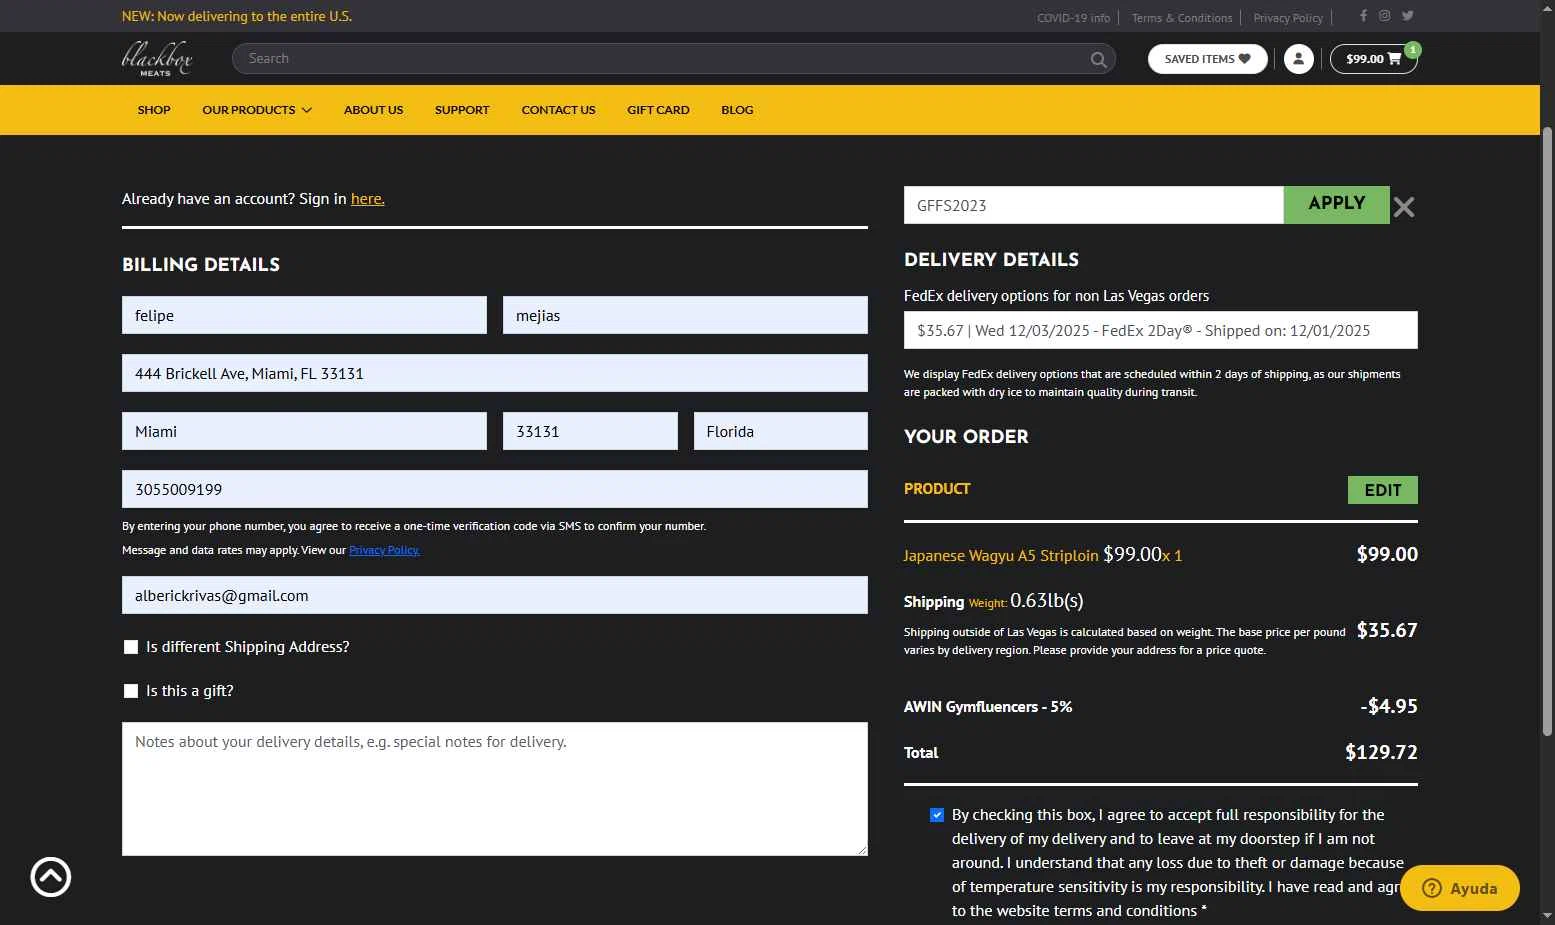Viewport: 1555px width, 925px height.
Task: Click the coupon code field GFFS2023
Action: [x=1094, y=205]
